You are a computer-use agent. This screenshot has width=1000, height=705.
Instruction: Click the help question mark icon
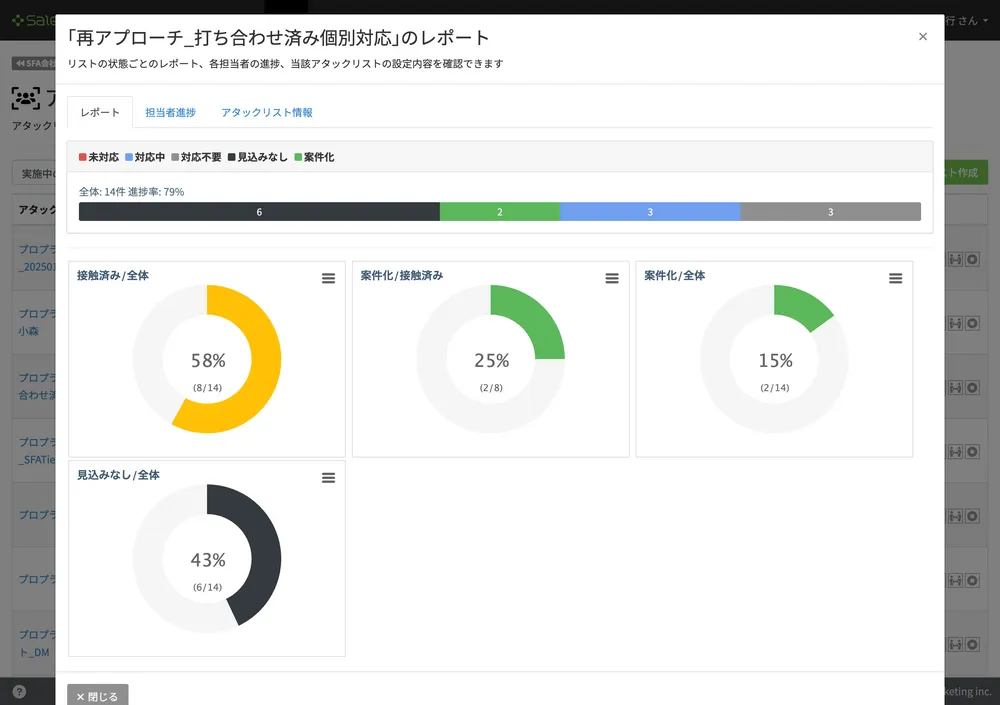pyautogui.click(x=19, y=691)
